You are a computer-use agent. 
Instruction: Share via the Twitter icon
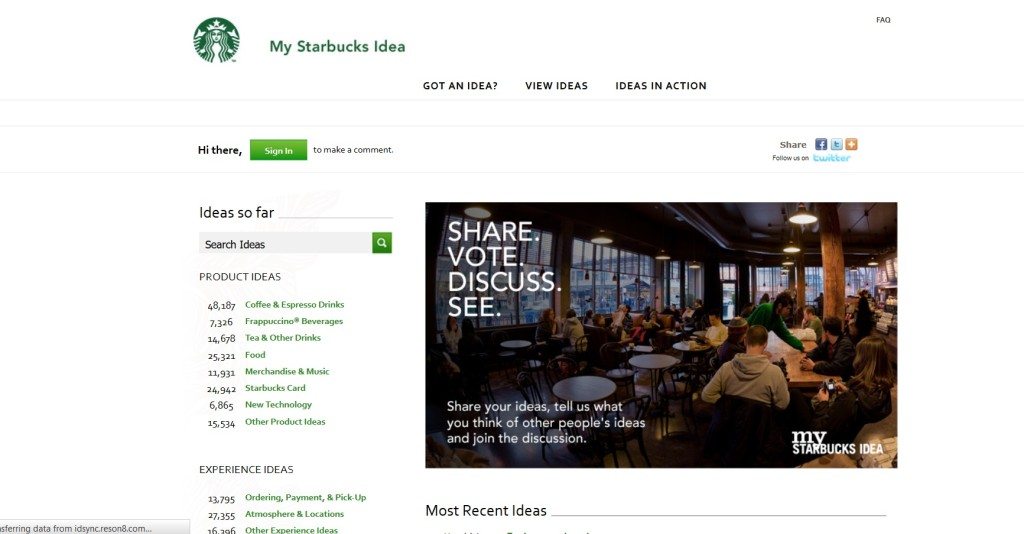click(836, 144)
